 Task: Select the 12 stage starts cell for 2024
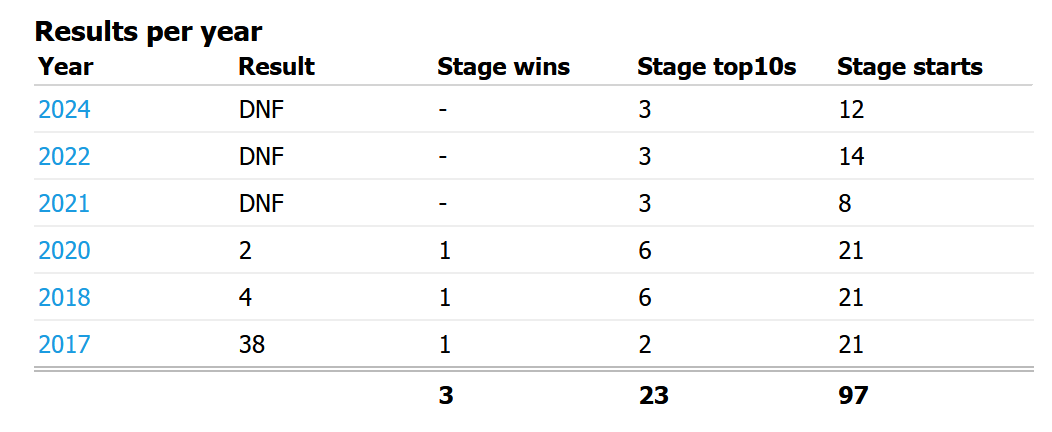(852, 109)
